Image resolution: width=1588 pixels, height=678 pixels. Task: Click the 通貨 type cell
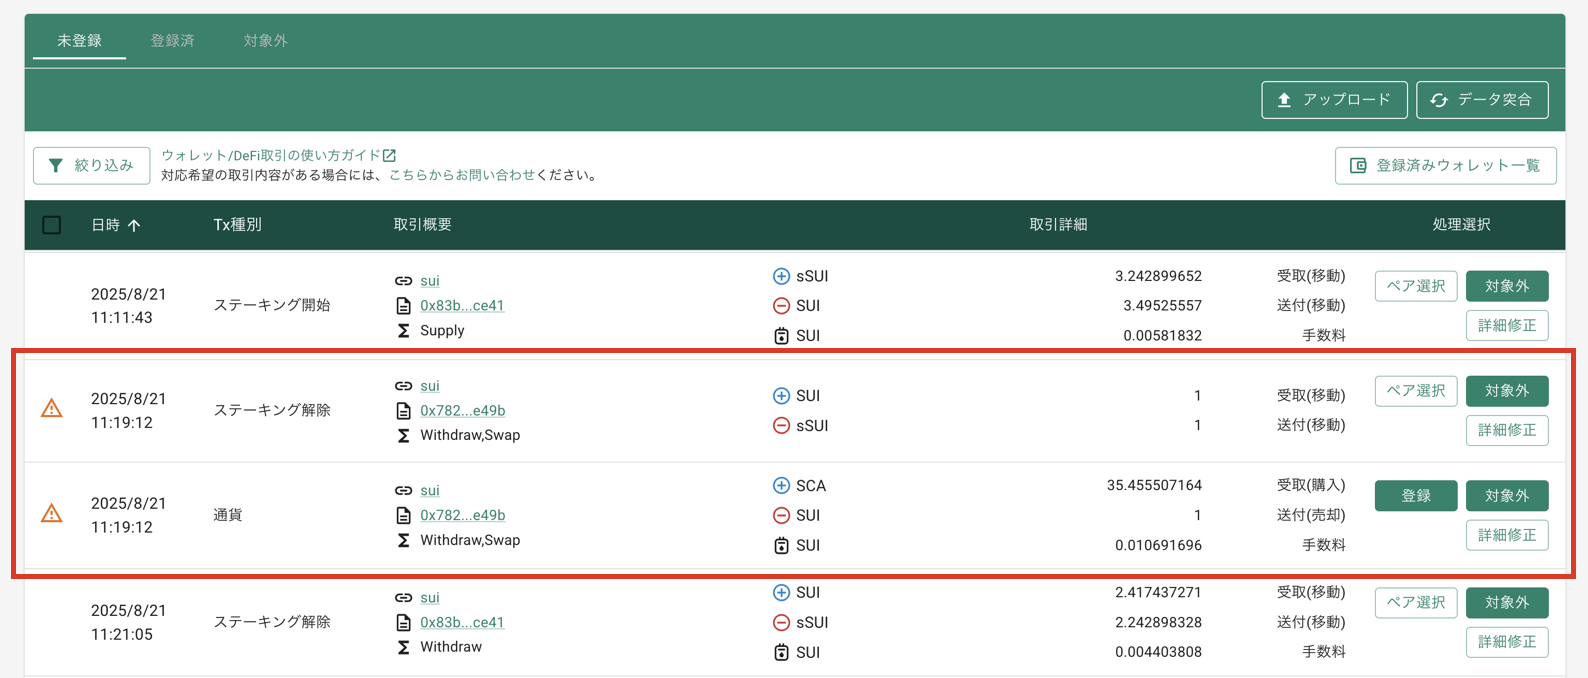tap(228, 515)
